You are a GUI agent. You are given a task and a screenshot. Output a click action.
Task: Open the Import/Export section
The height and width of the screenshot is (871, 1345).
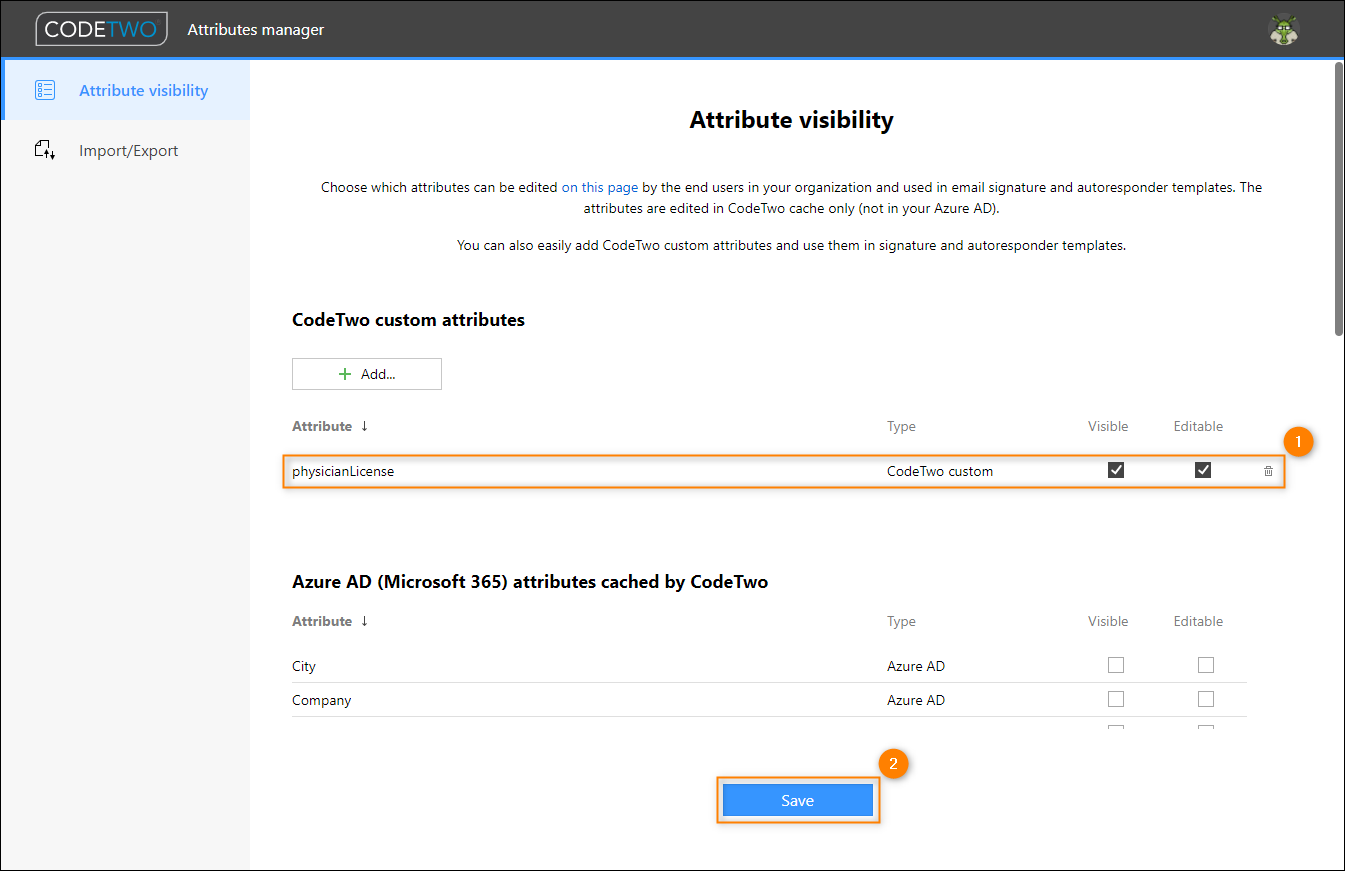125,150
